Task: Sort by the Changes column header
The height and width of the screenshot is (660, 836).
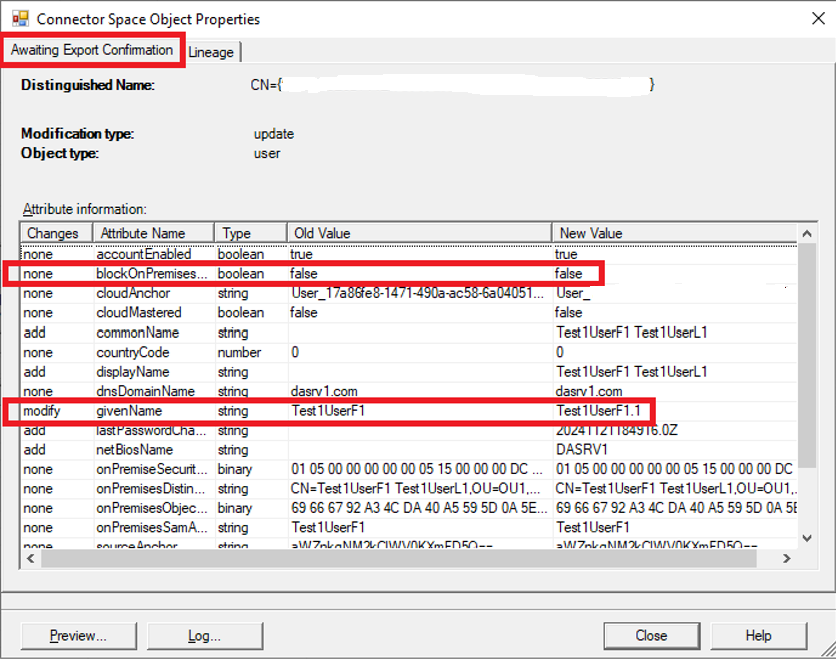Action: [x=57, y=234]
